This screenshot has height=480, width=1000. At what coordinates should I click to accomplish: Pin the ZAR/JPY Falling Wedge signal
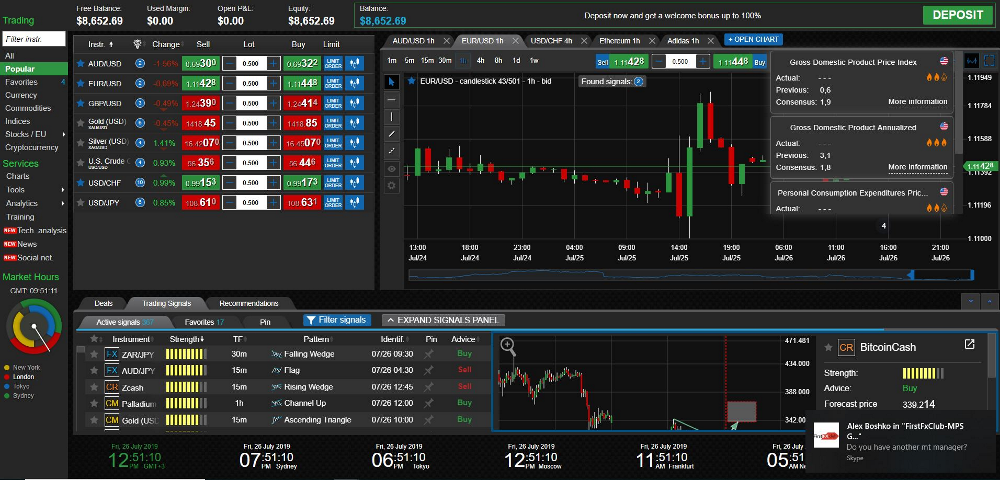coord(429,354)
